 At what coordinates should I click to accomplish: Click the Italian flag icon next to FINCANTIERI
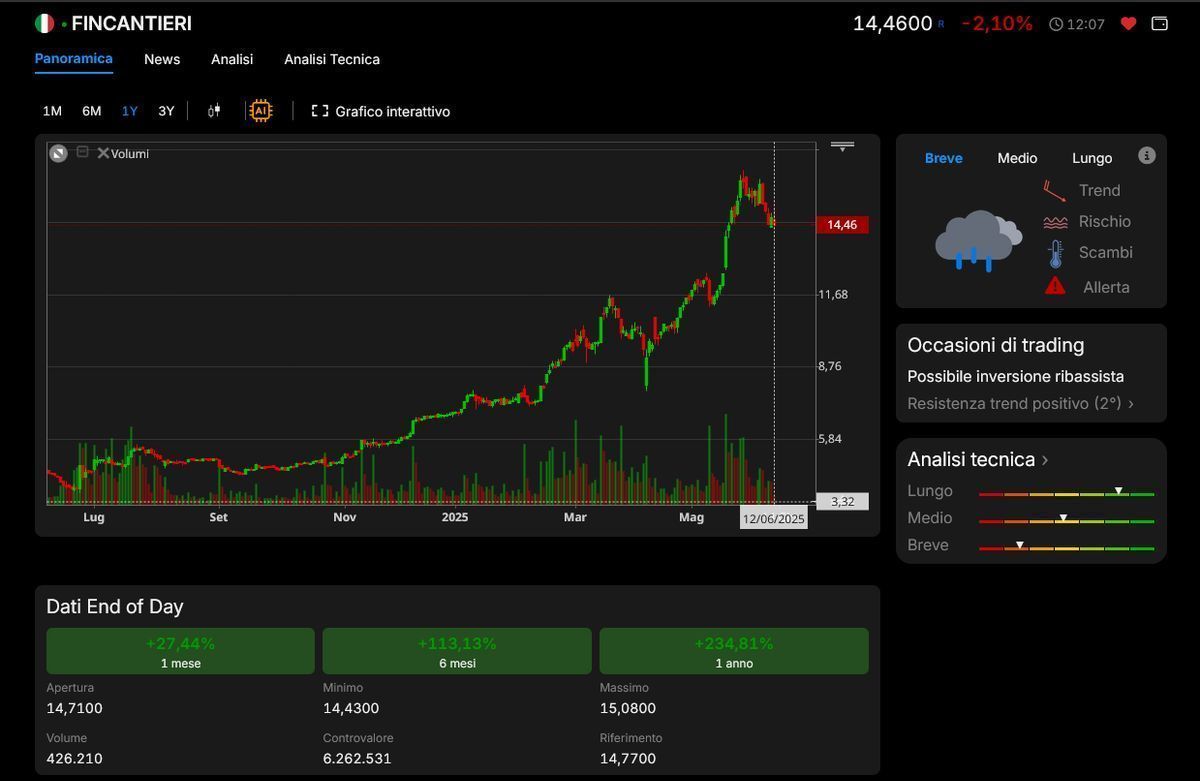pos(44,23)
